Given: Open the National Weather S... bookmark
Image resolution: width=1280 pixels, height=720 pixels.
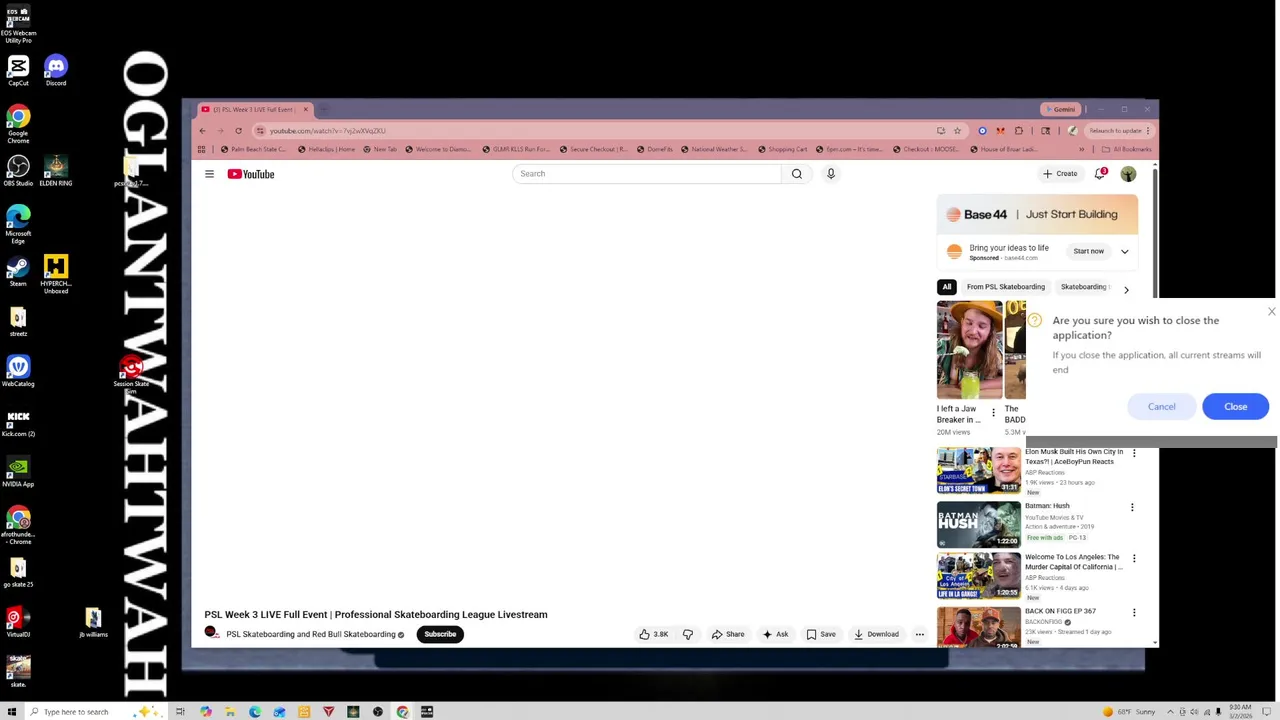Looking at the screenshot, I should pos(713,150).
